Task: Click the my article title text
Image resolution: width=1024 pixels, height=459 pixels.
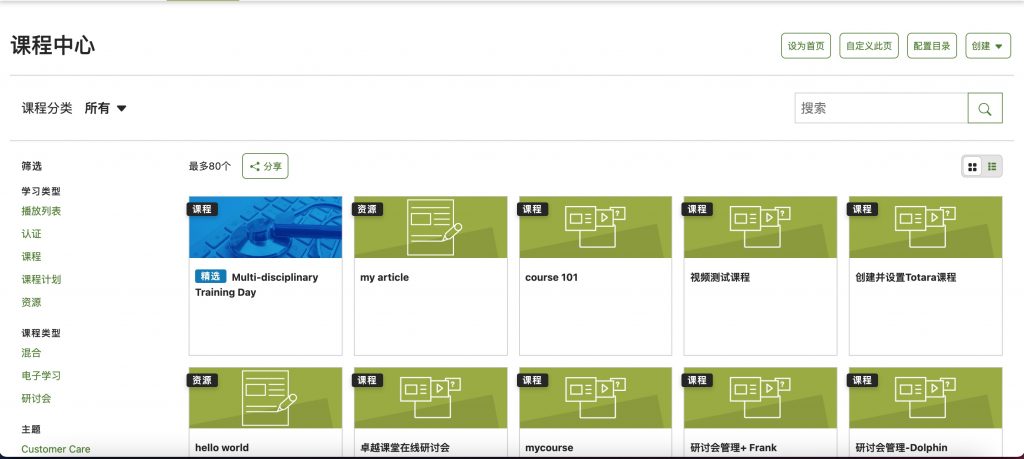Action: [385, 277]
